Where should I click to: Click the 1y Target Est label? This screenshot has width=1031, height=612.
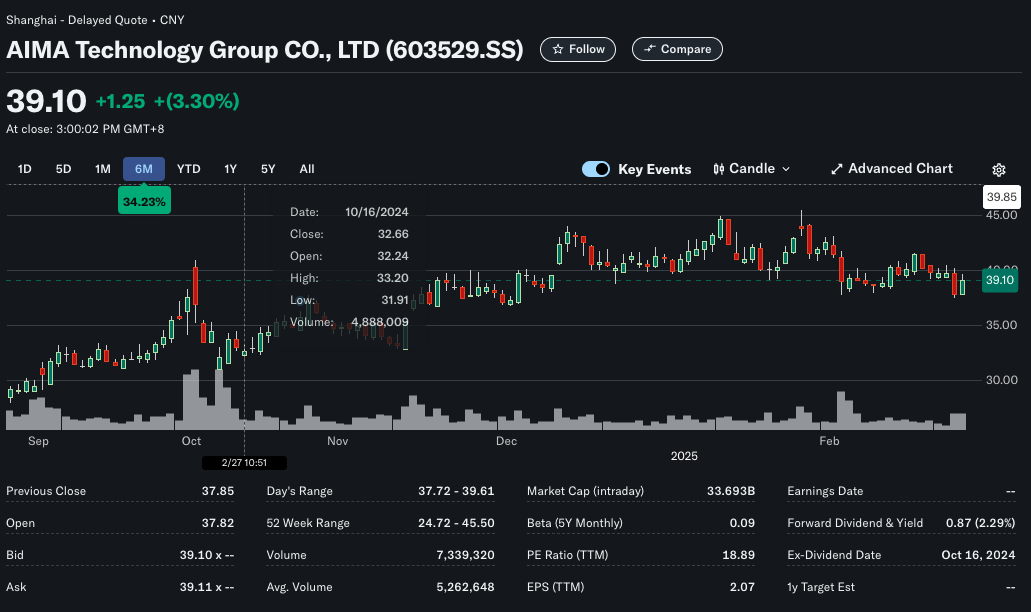[821, 587]
